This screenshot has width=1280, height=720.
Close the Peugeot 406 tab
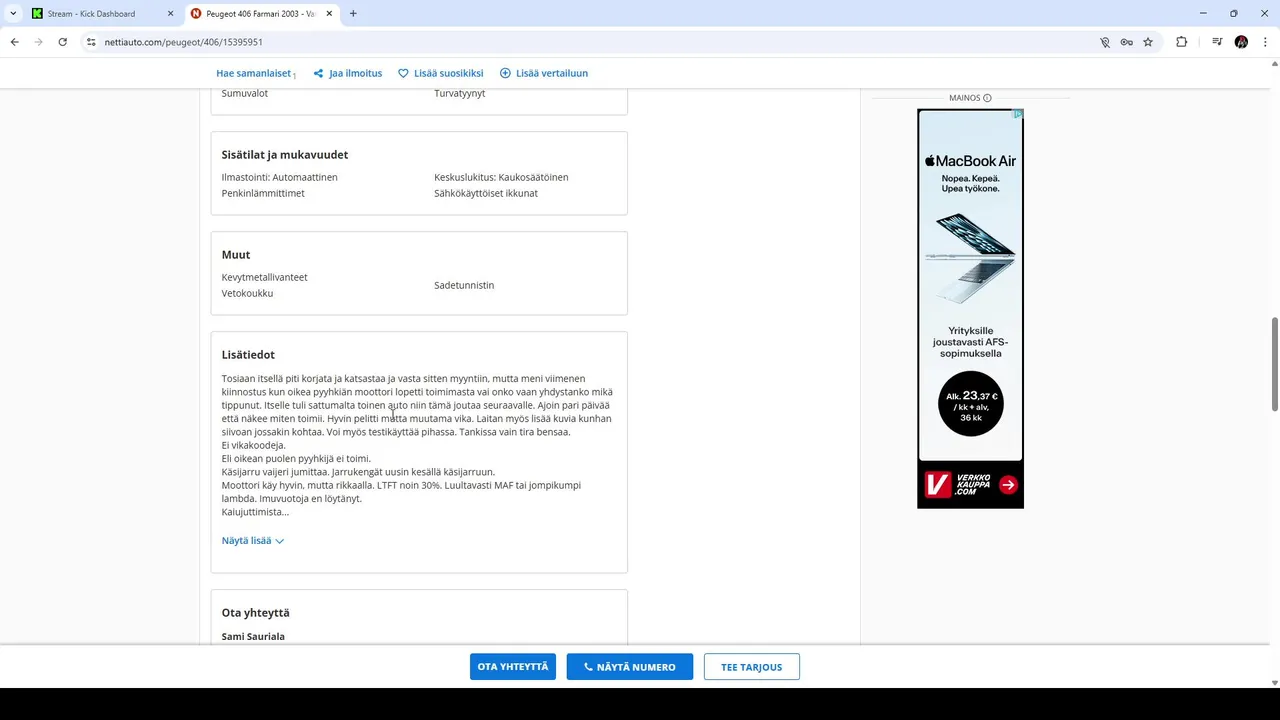click(330, 14)
